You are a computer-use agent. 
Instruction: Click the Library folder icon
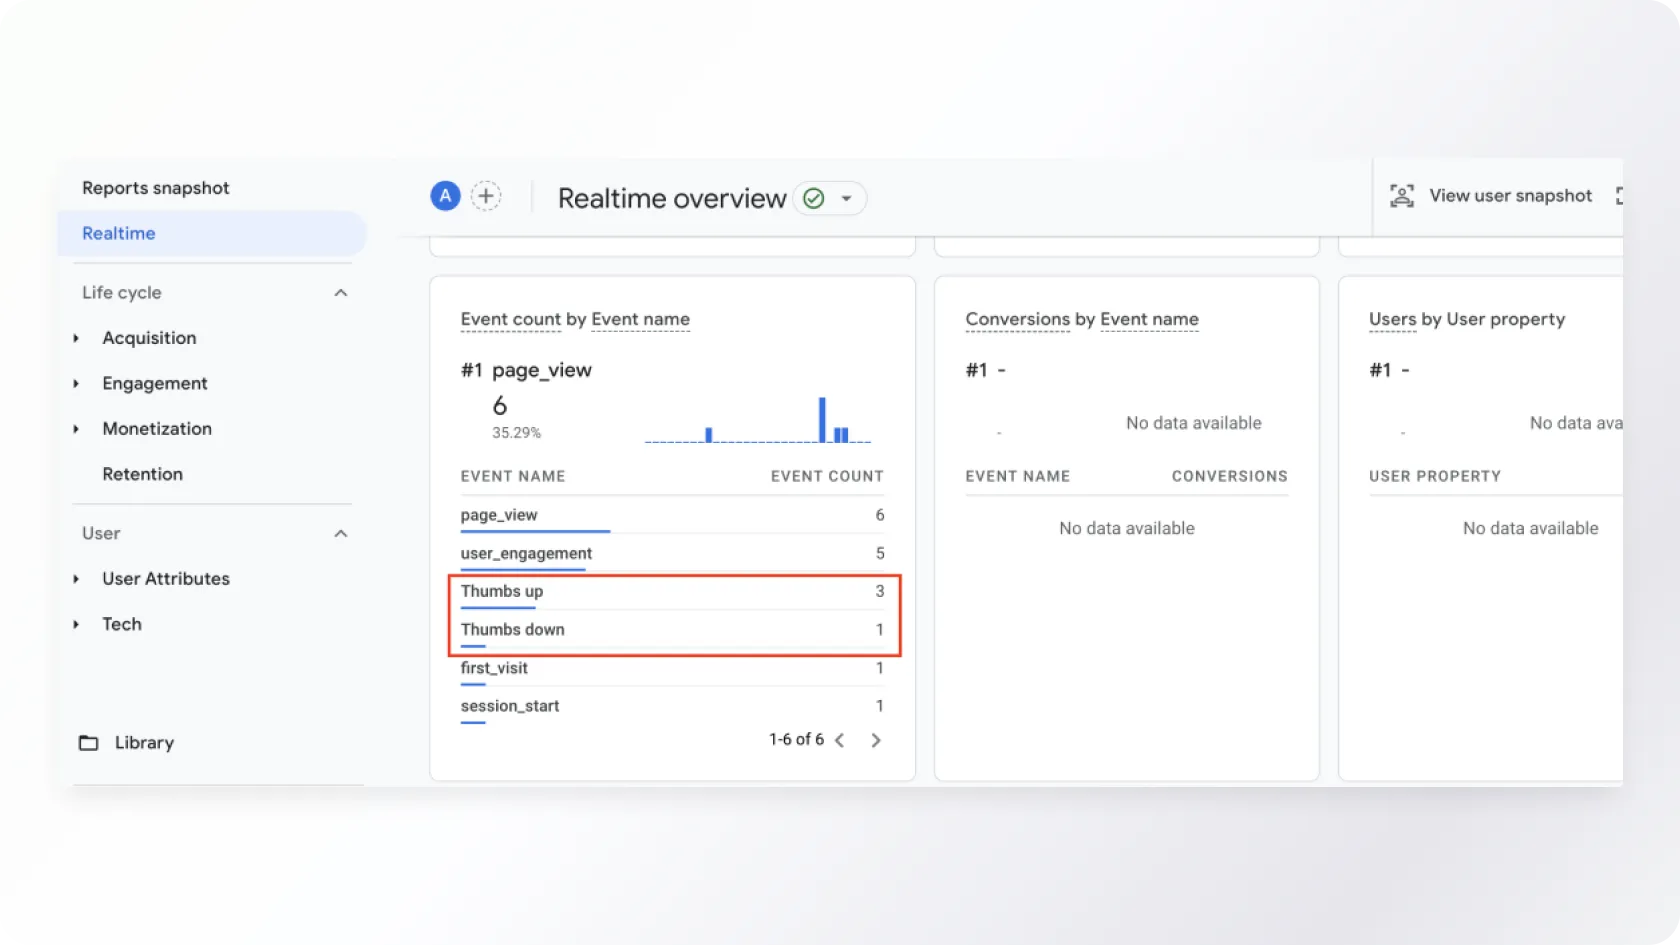coord(89,743)
